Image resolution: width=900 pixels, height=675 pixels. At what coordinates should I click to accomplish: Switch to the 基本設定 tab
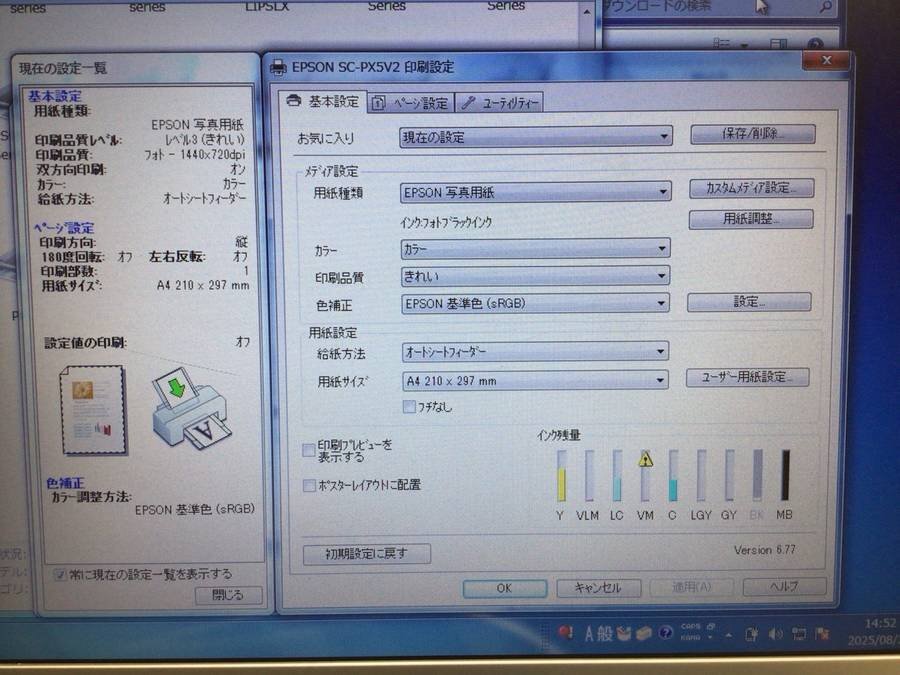tap(323, 102)
